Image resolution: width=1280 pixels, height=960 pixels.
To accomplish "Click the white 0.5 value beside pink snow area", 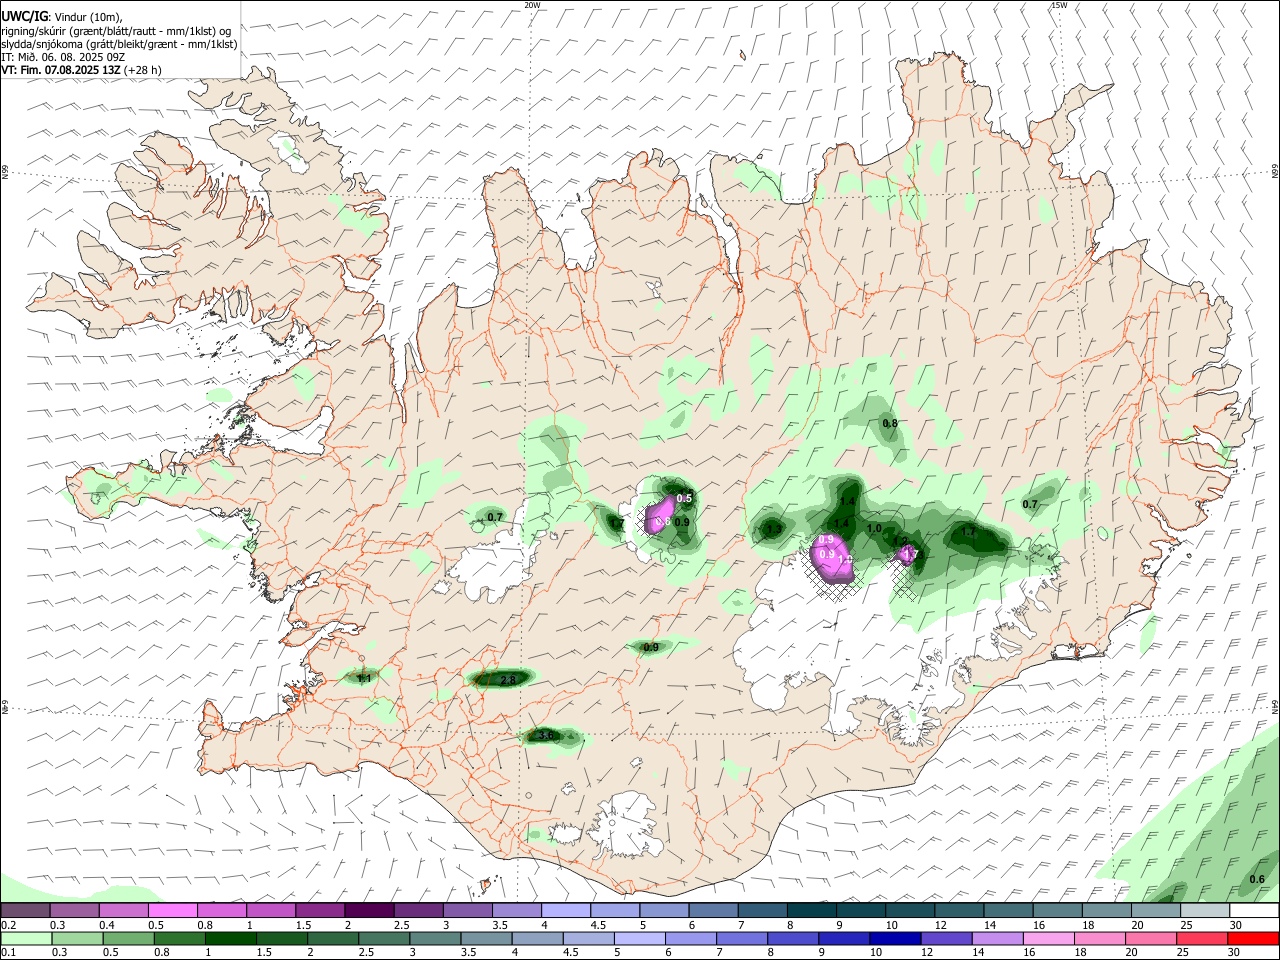I will tap(685, 498).
